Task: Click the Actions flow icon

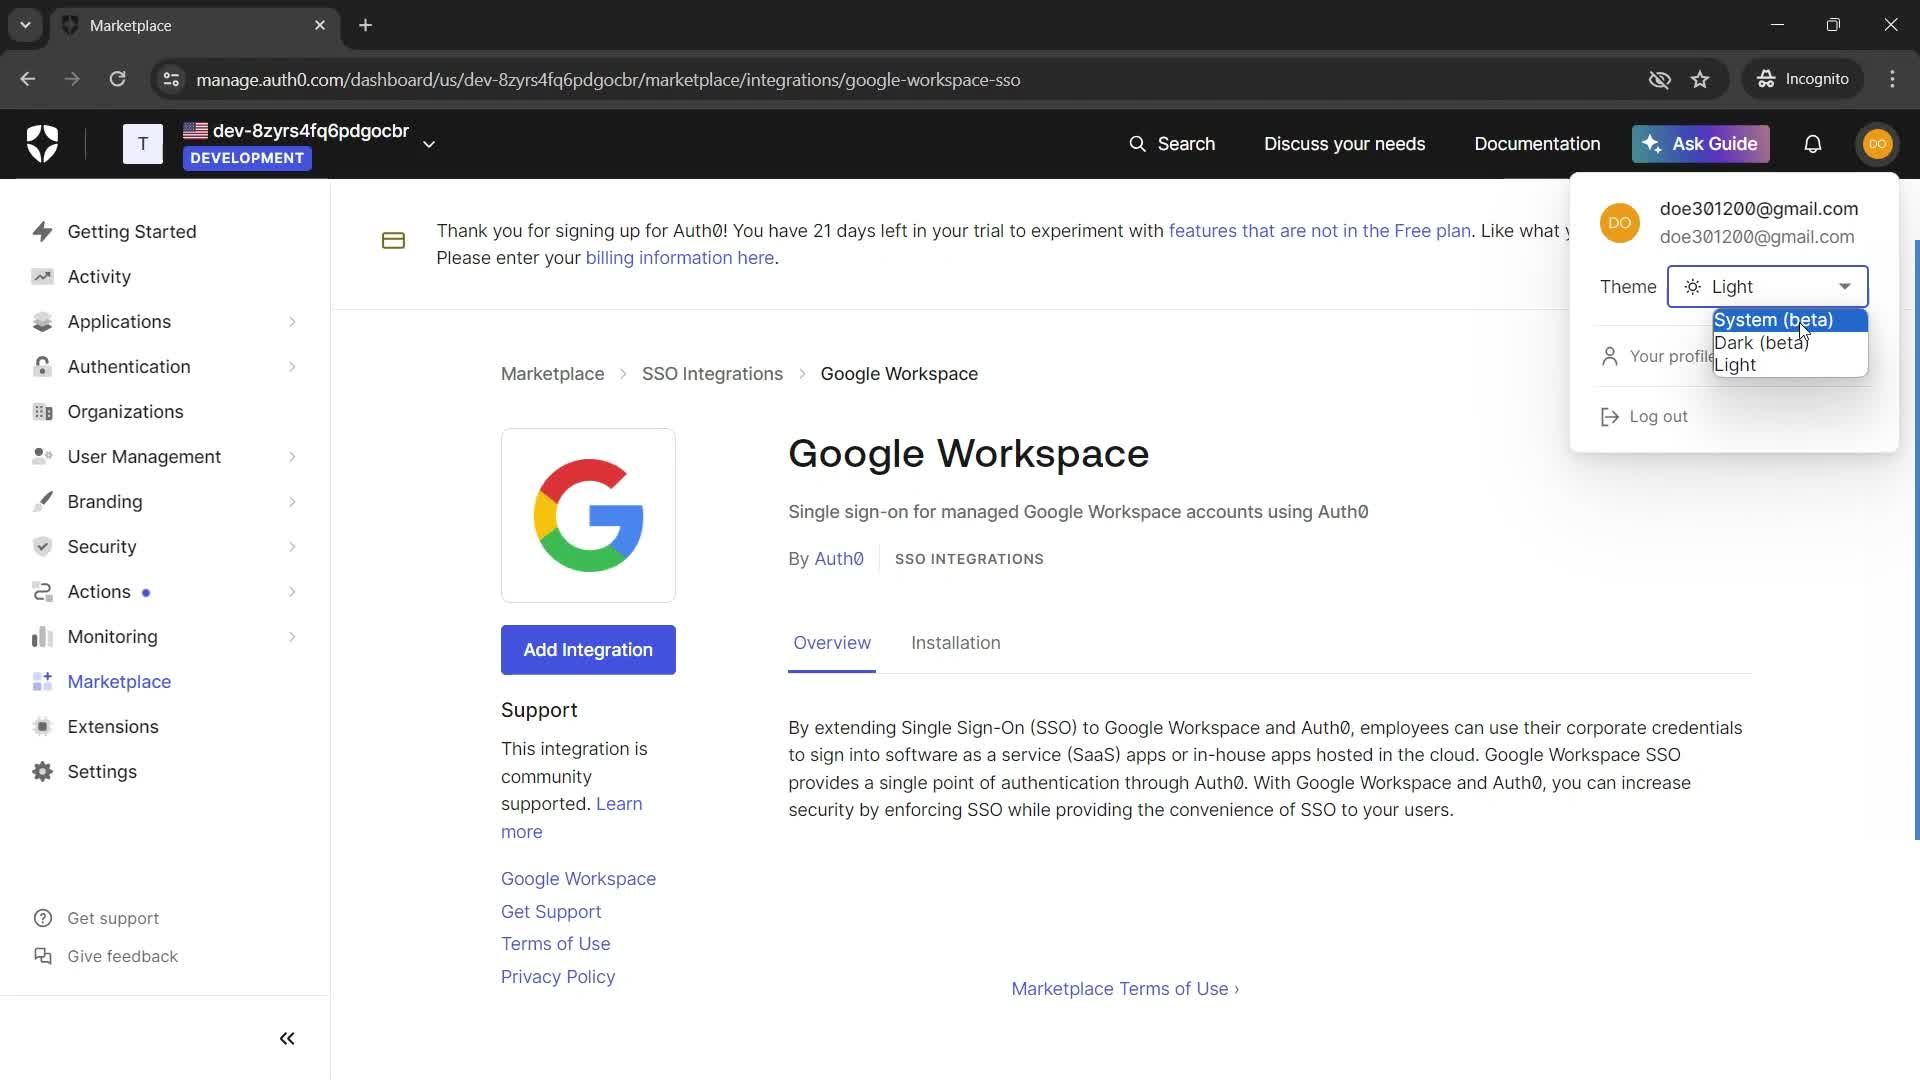Action: [x=42, y=591]
